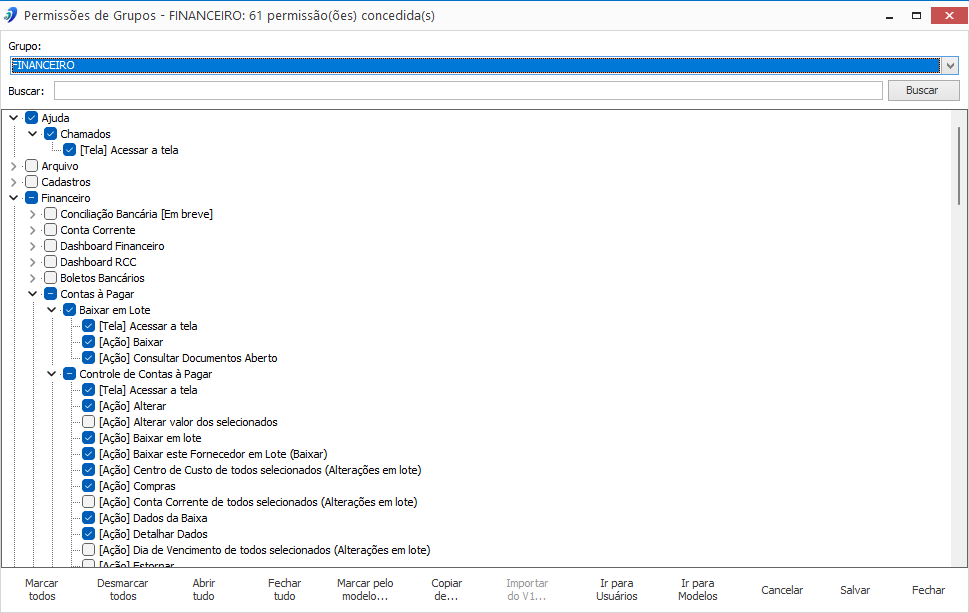Viewport: 969px width, 613px height.
Task: Collapse the Baixar em Lote node
Action: tap(52, 310)
